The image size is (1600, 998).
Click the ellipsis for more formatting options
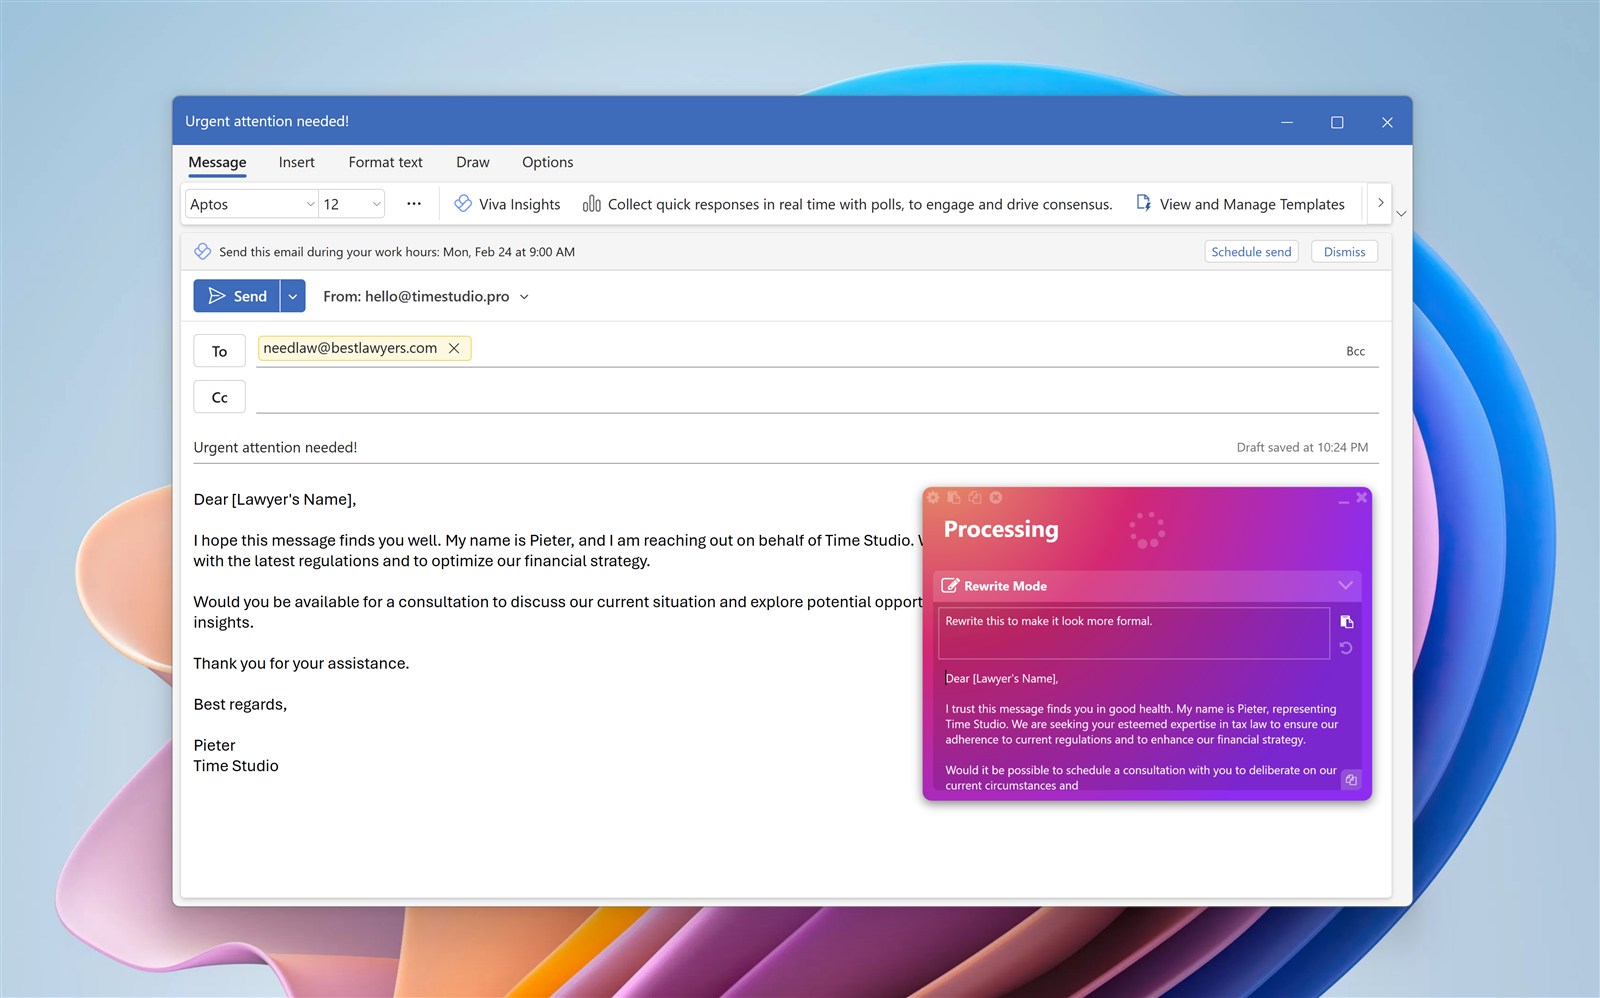413,204
